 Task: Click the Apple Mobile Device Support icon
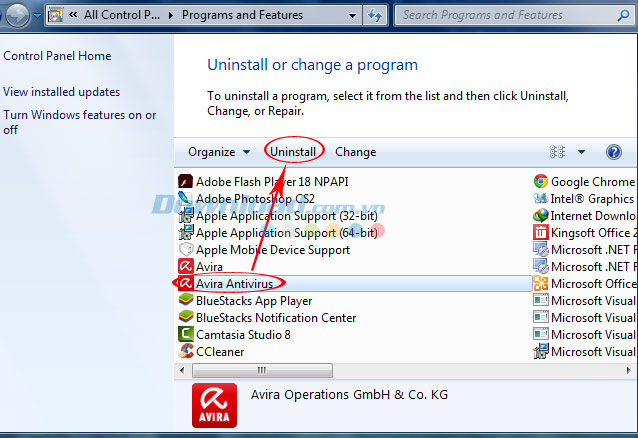click(x=186, y=250)
